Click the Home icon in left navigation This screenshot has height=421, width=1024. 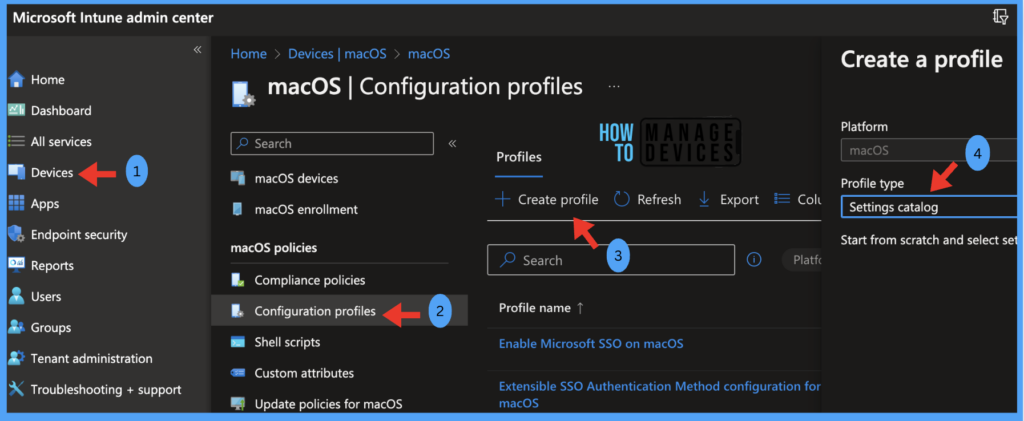16,80
